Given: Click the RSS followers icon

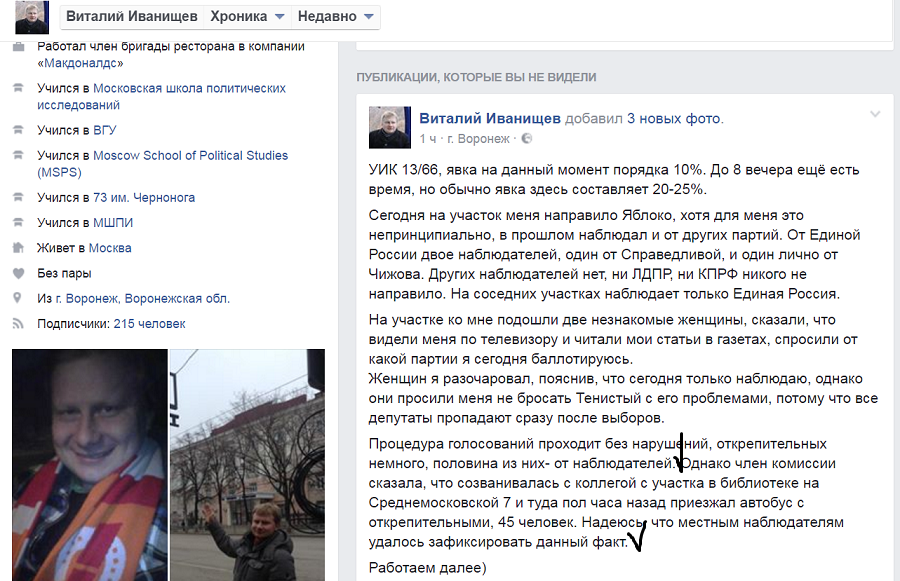Looking at the screenshot, I should coord(18,324).
